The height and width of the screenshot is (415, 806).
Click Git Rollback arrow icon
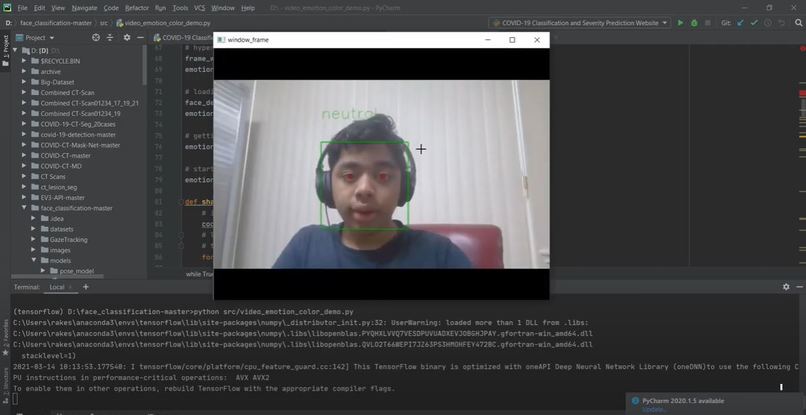pos(782,23)
